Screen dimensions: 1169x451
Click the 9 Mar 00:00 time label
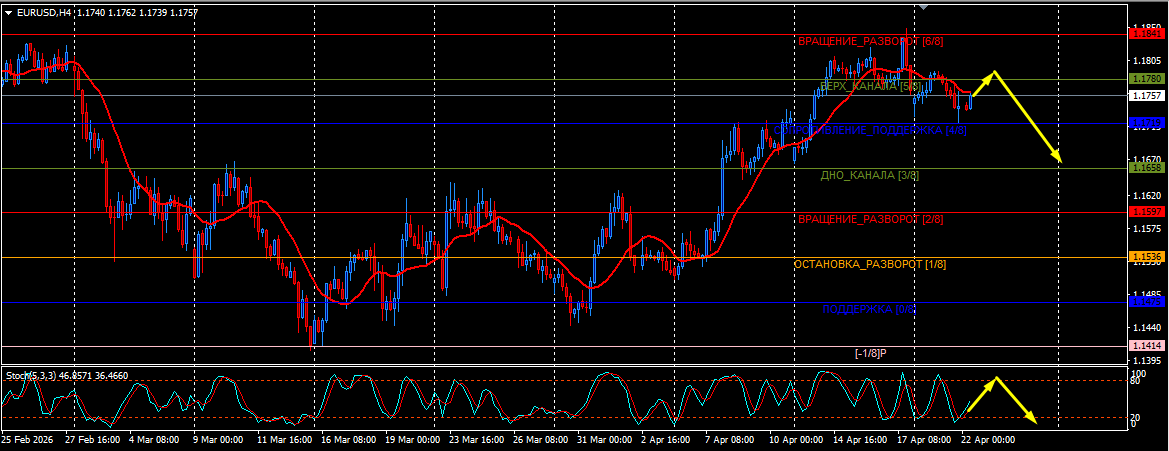click(219, 440)
